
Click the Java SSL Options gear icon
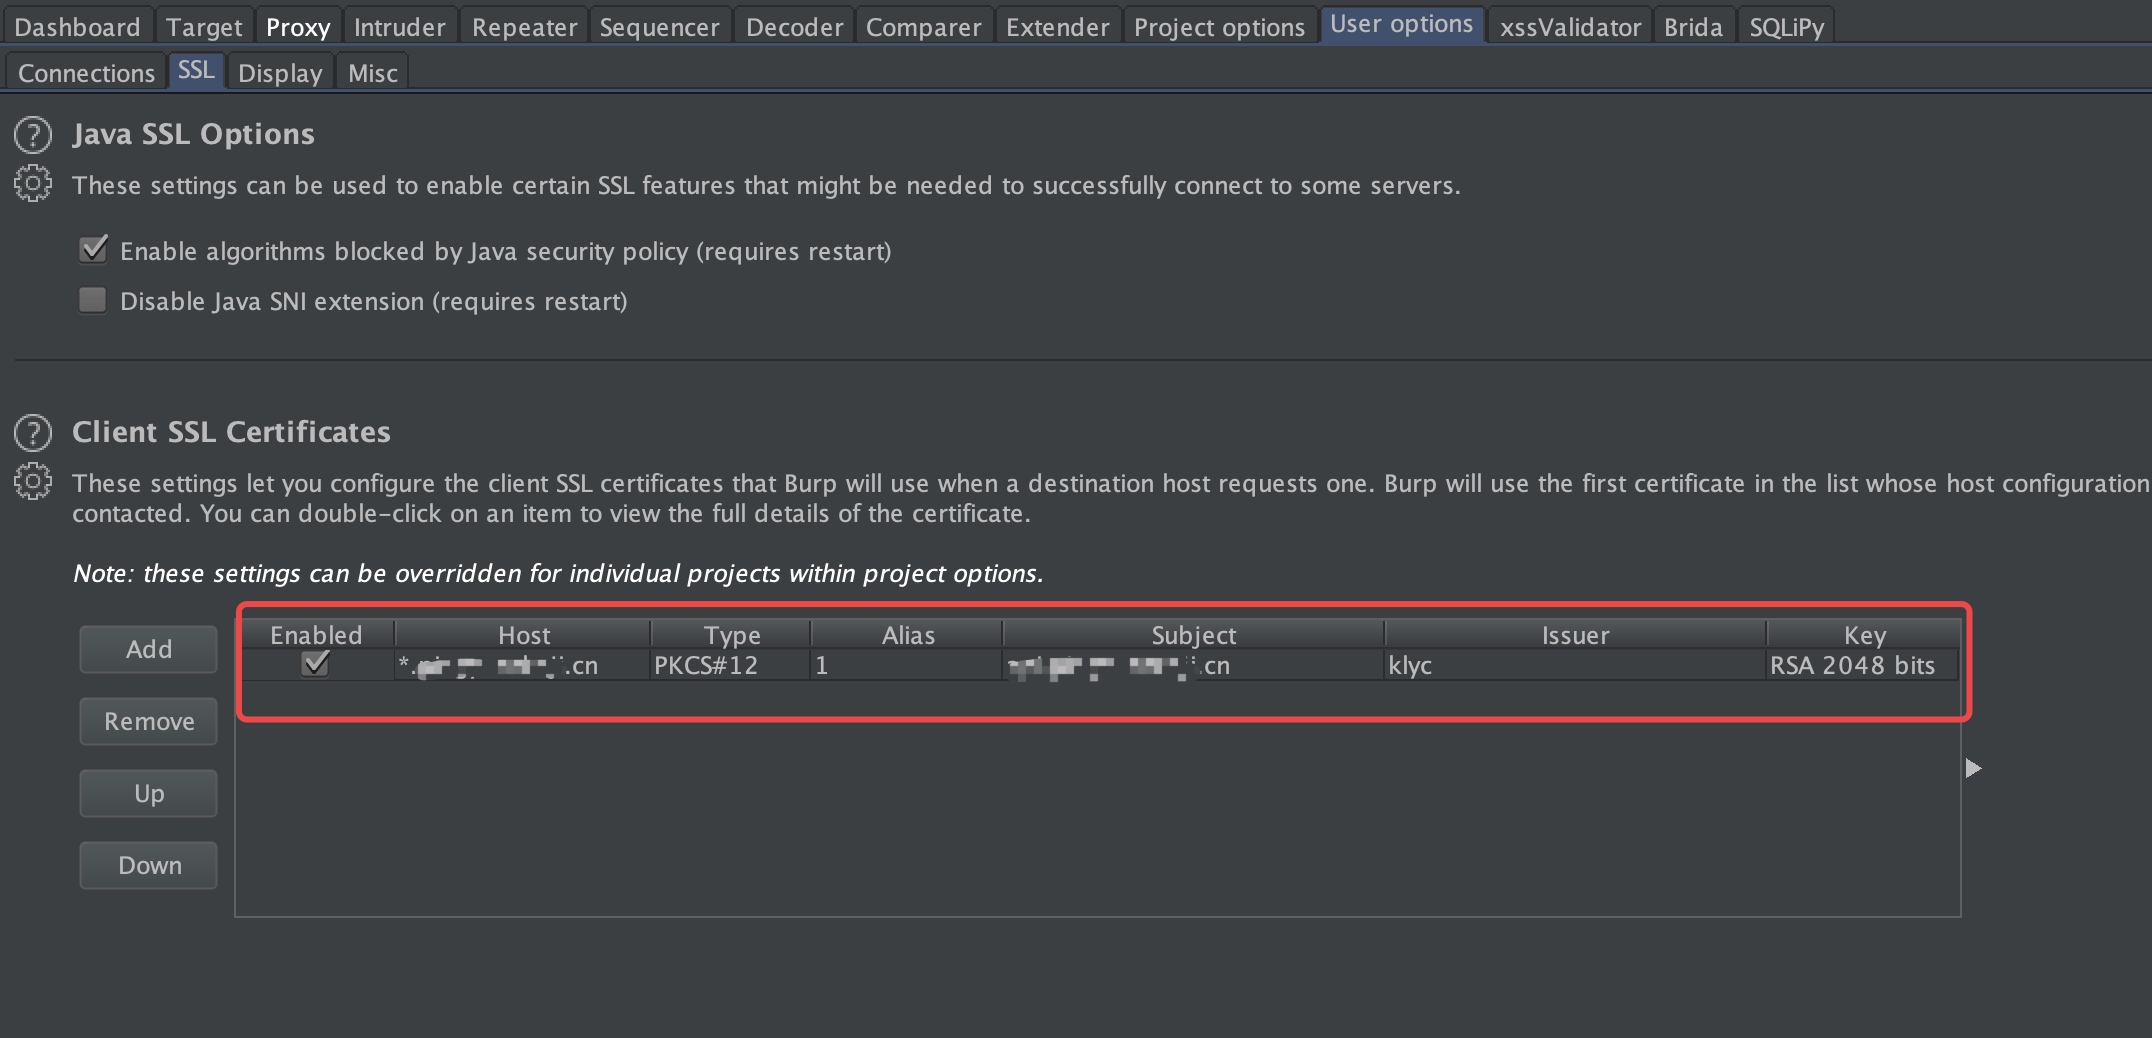(x=33, y=184)
